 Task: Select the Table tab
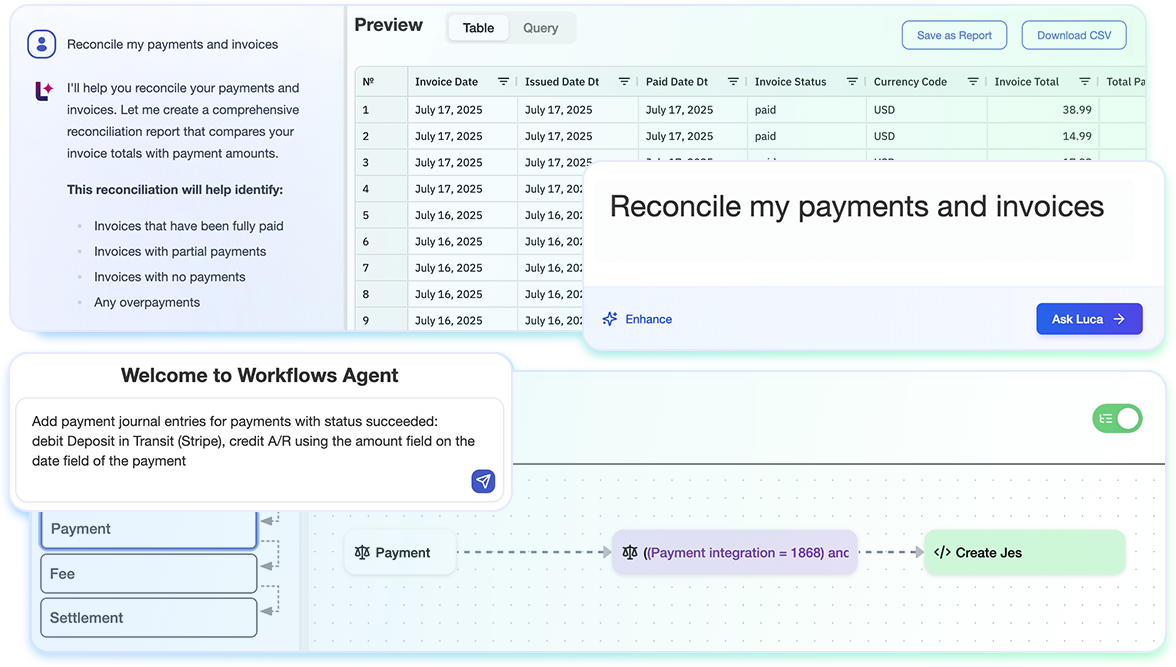[478, 28]
